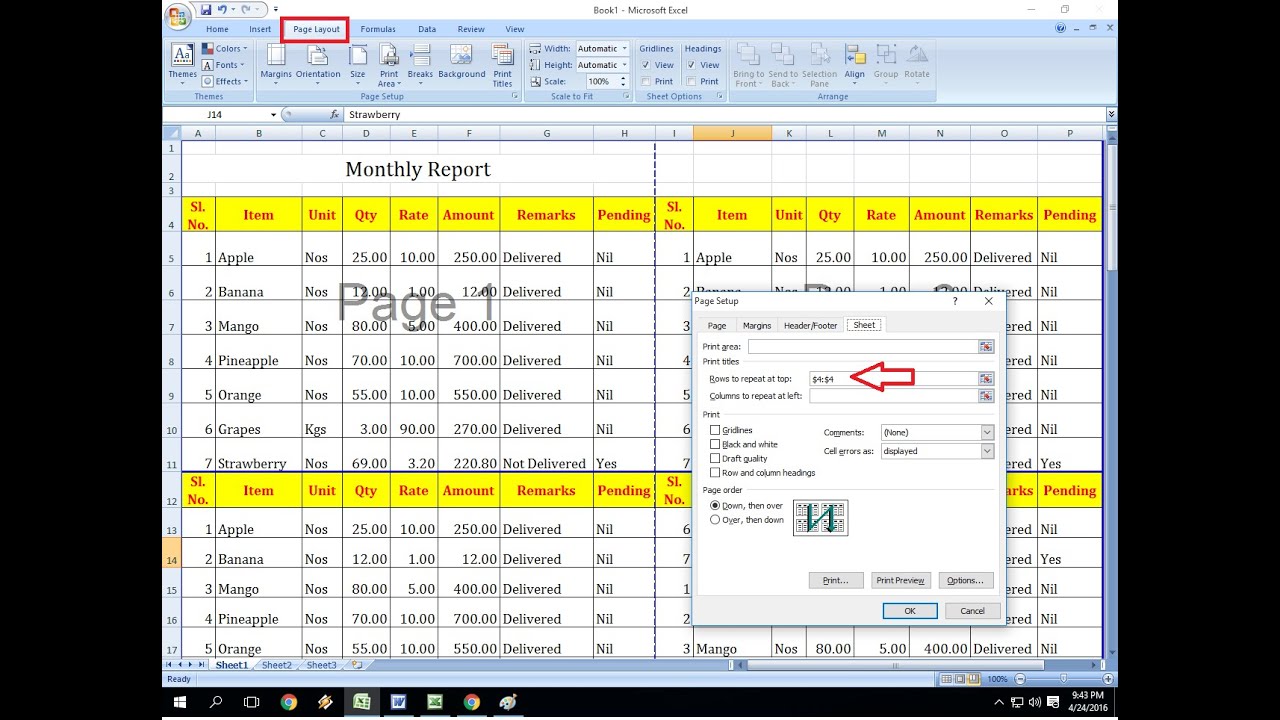The height and width of the screenshot is (720, 1280).
Task: Open the Print Area menu
Action: (x=389, y=64)
